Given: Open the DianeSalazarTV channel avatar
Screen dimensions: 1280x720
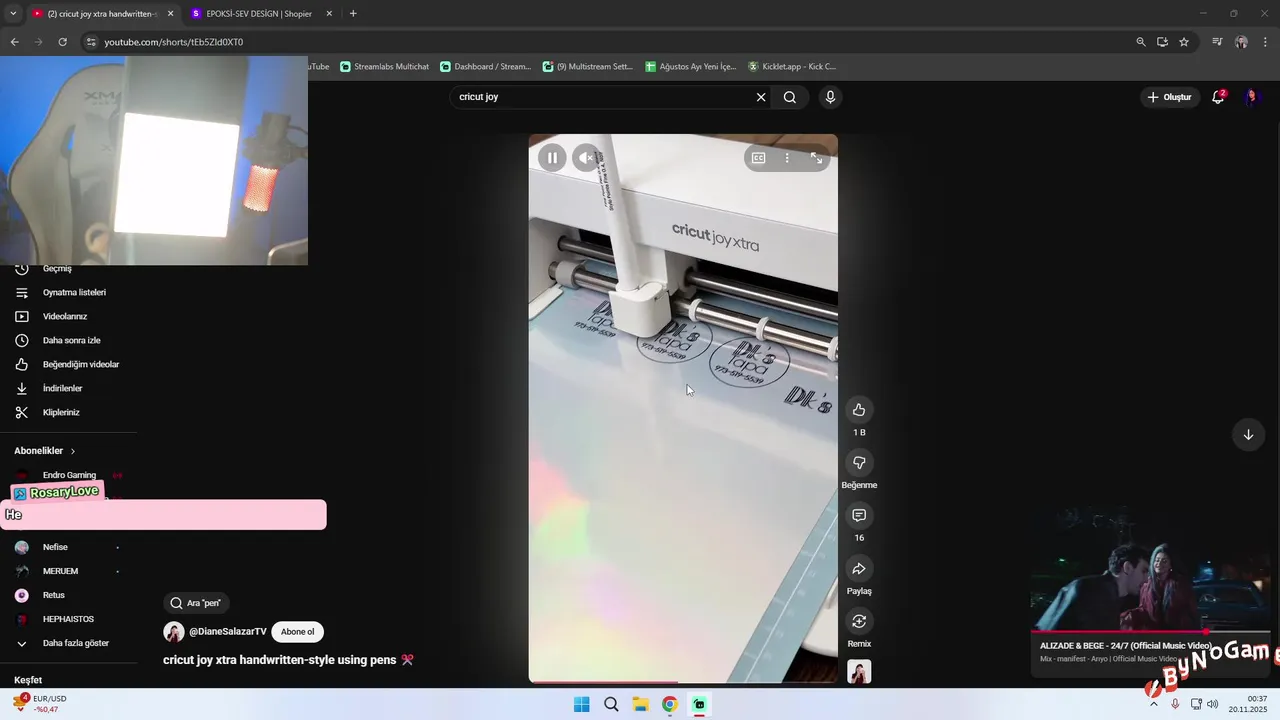Looking at the screenshot, I should (x=174, y=632).
